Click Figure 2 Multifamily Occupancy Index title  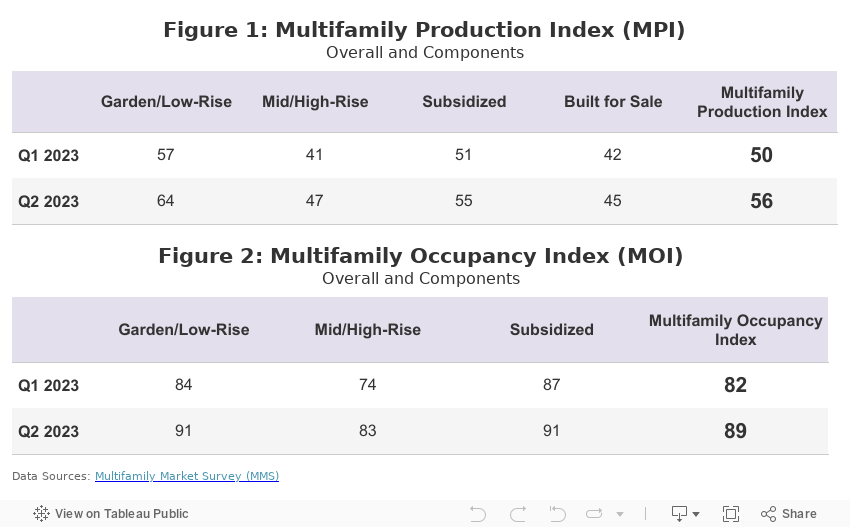coord(421,256)
